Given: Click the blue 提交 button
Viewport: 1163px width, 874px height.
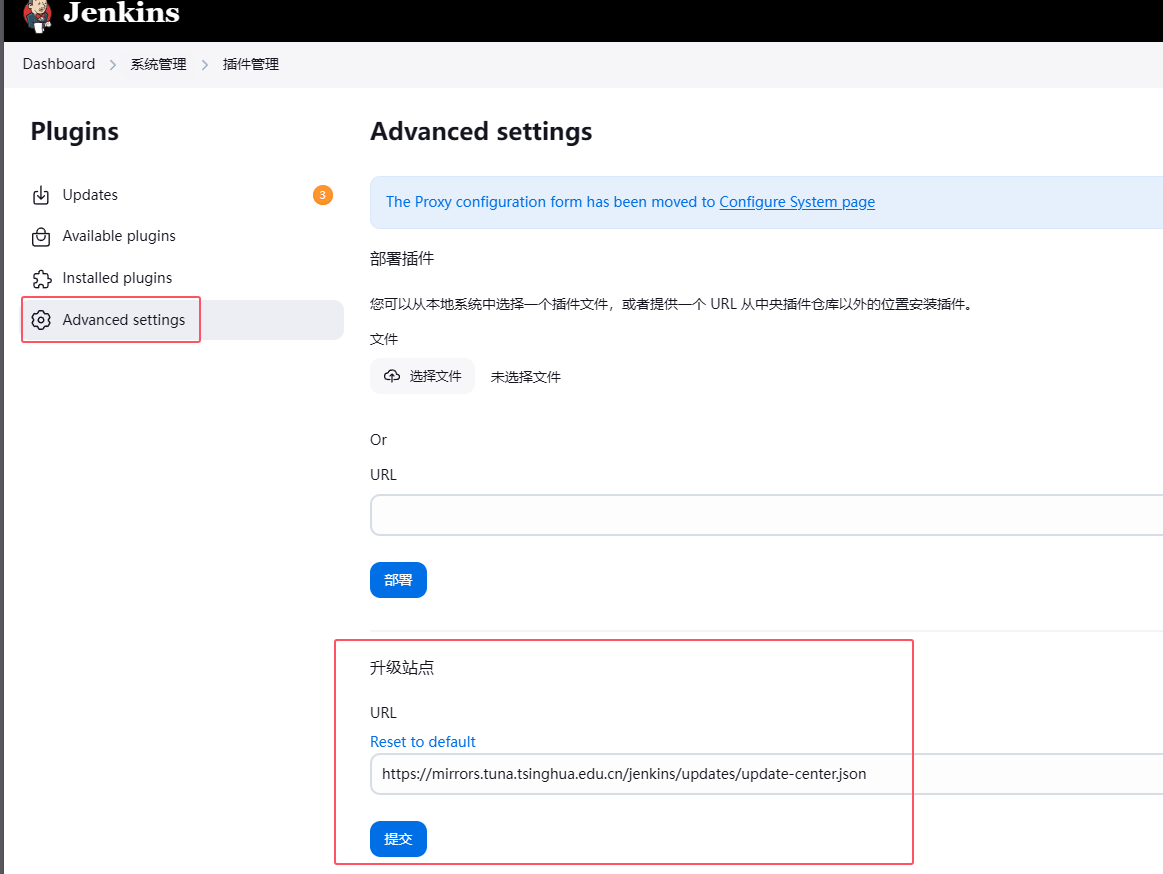Looking at the screenshot, I should (398, 838).
